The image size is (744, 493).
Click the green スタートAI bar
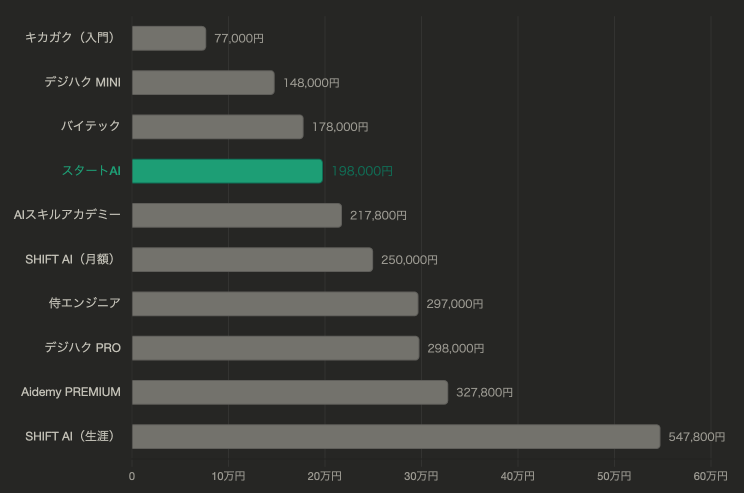click(x=227, y=171)
